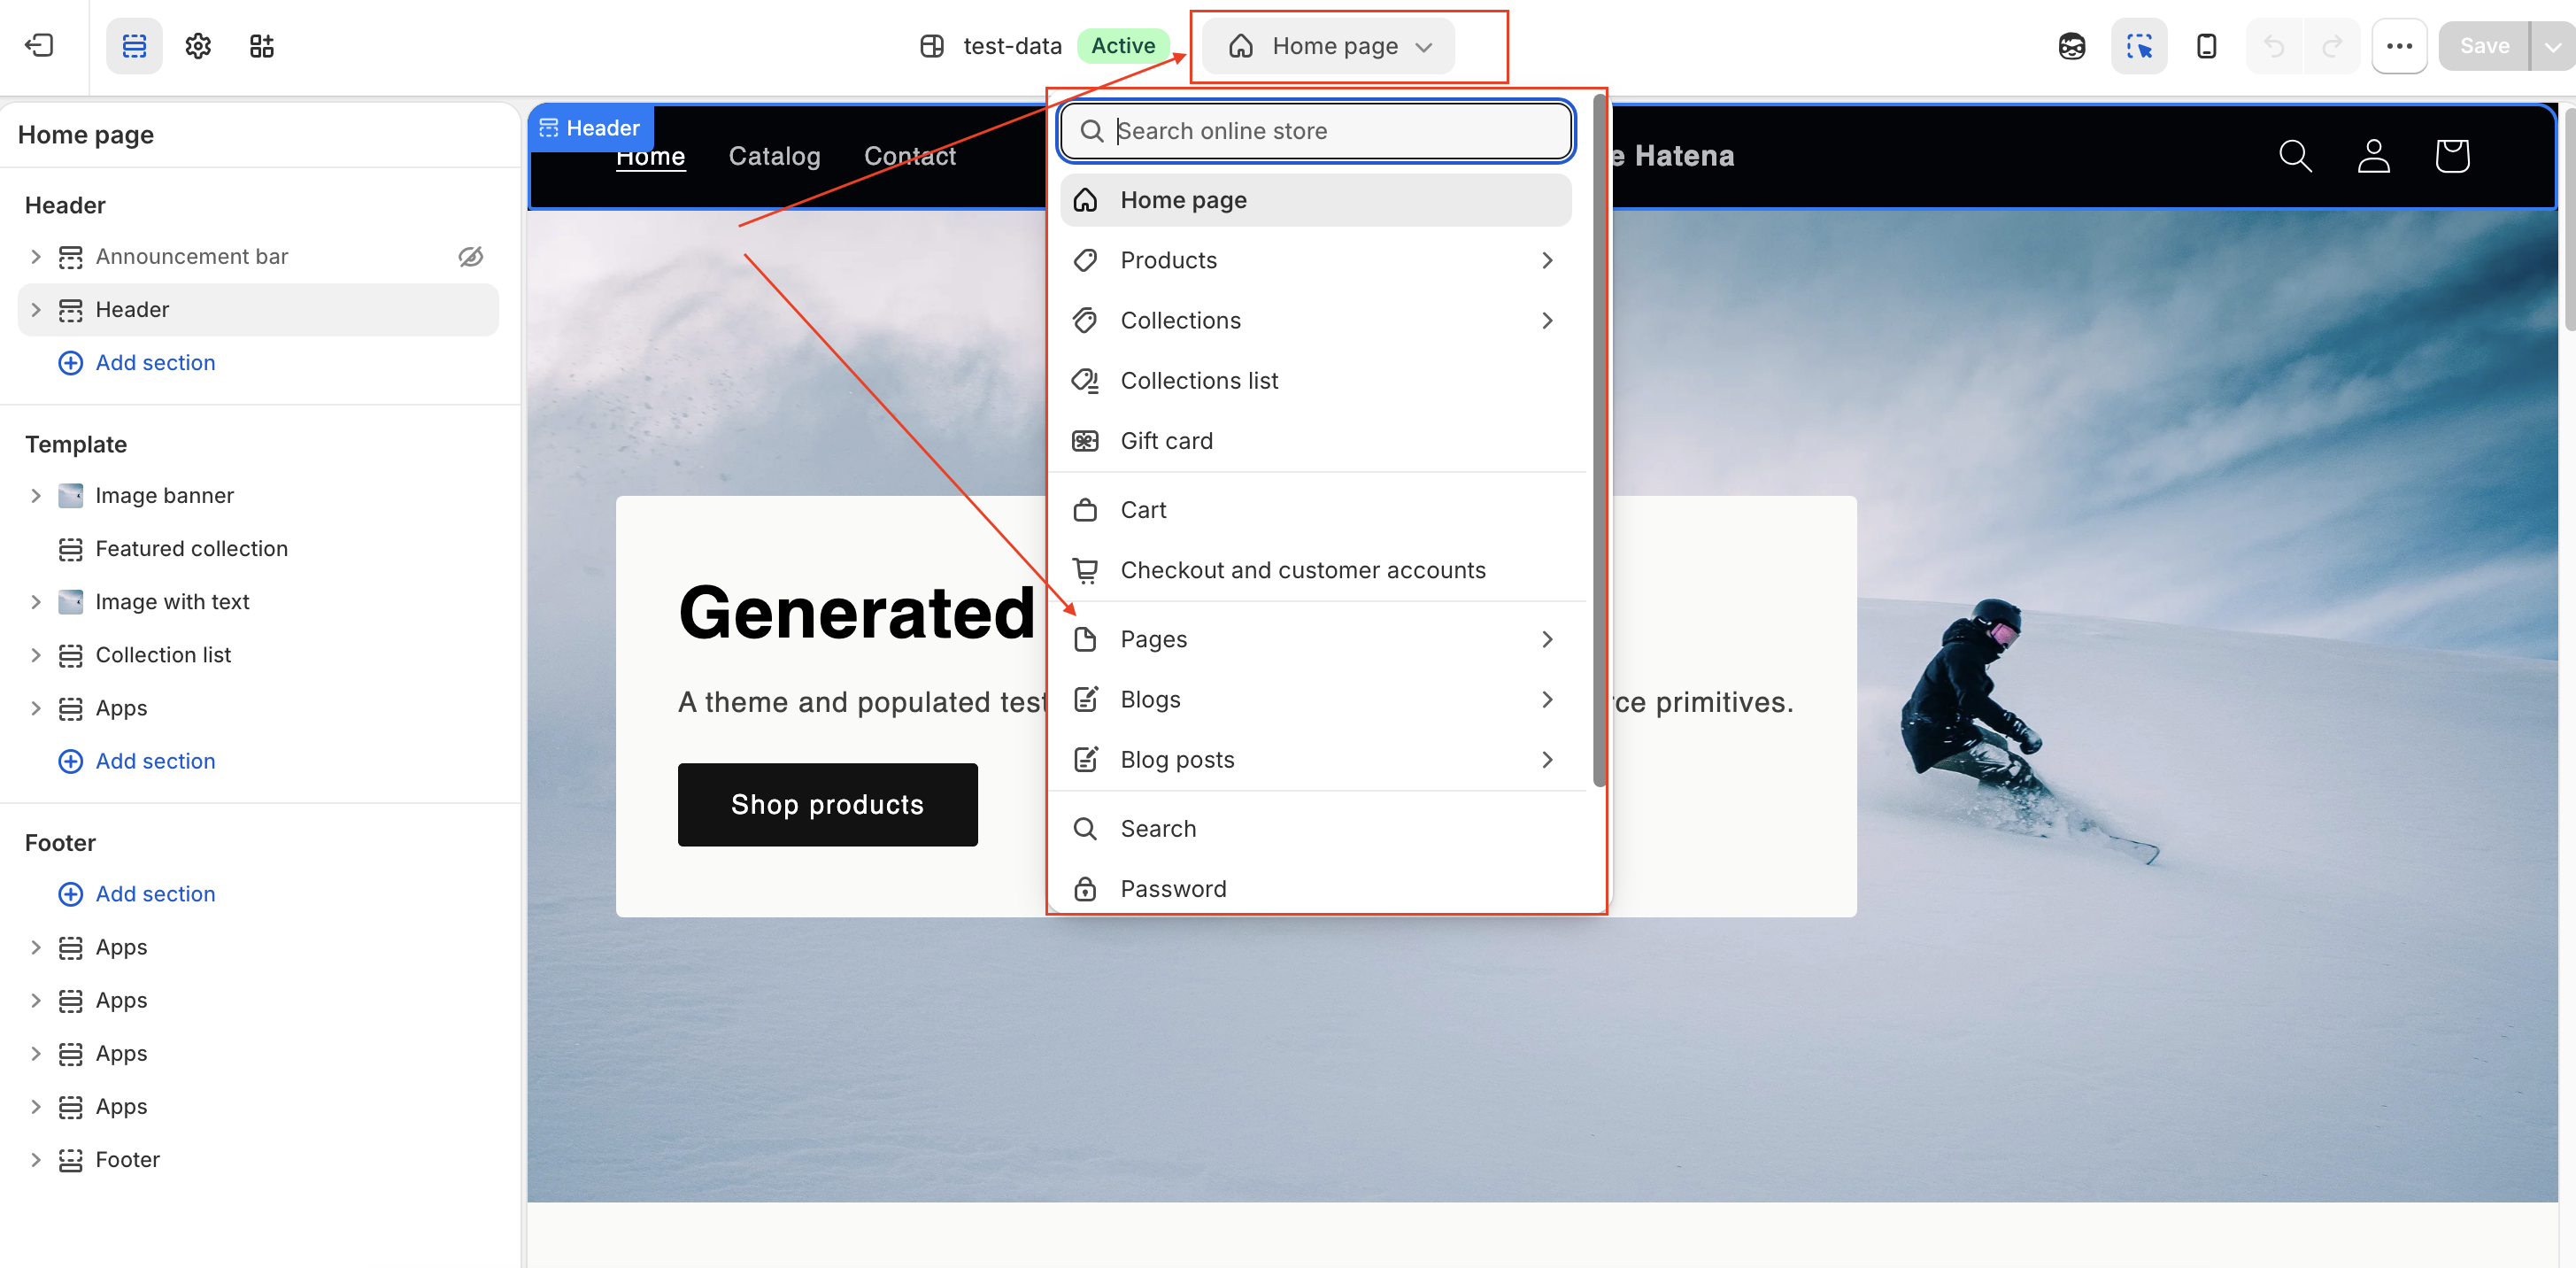The height and width of the screenshot is (1268, 2576).
Task: Click the Search online store field
Action: tap(1316, 131)
